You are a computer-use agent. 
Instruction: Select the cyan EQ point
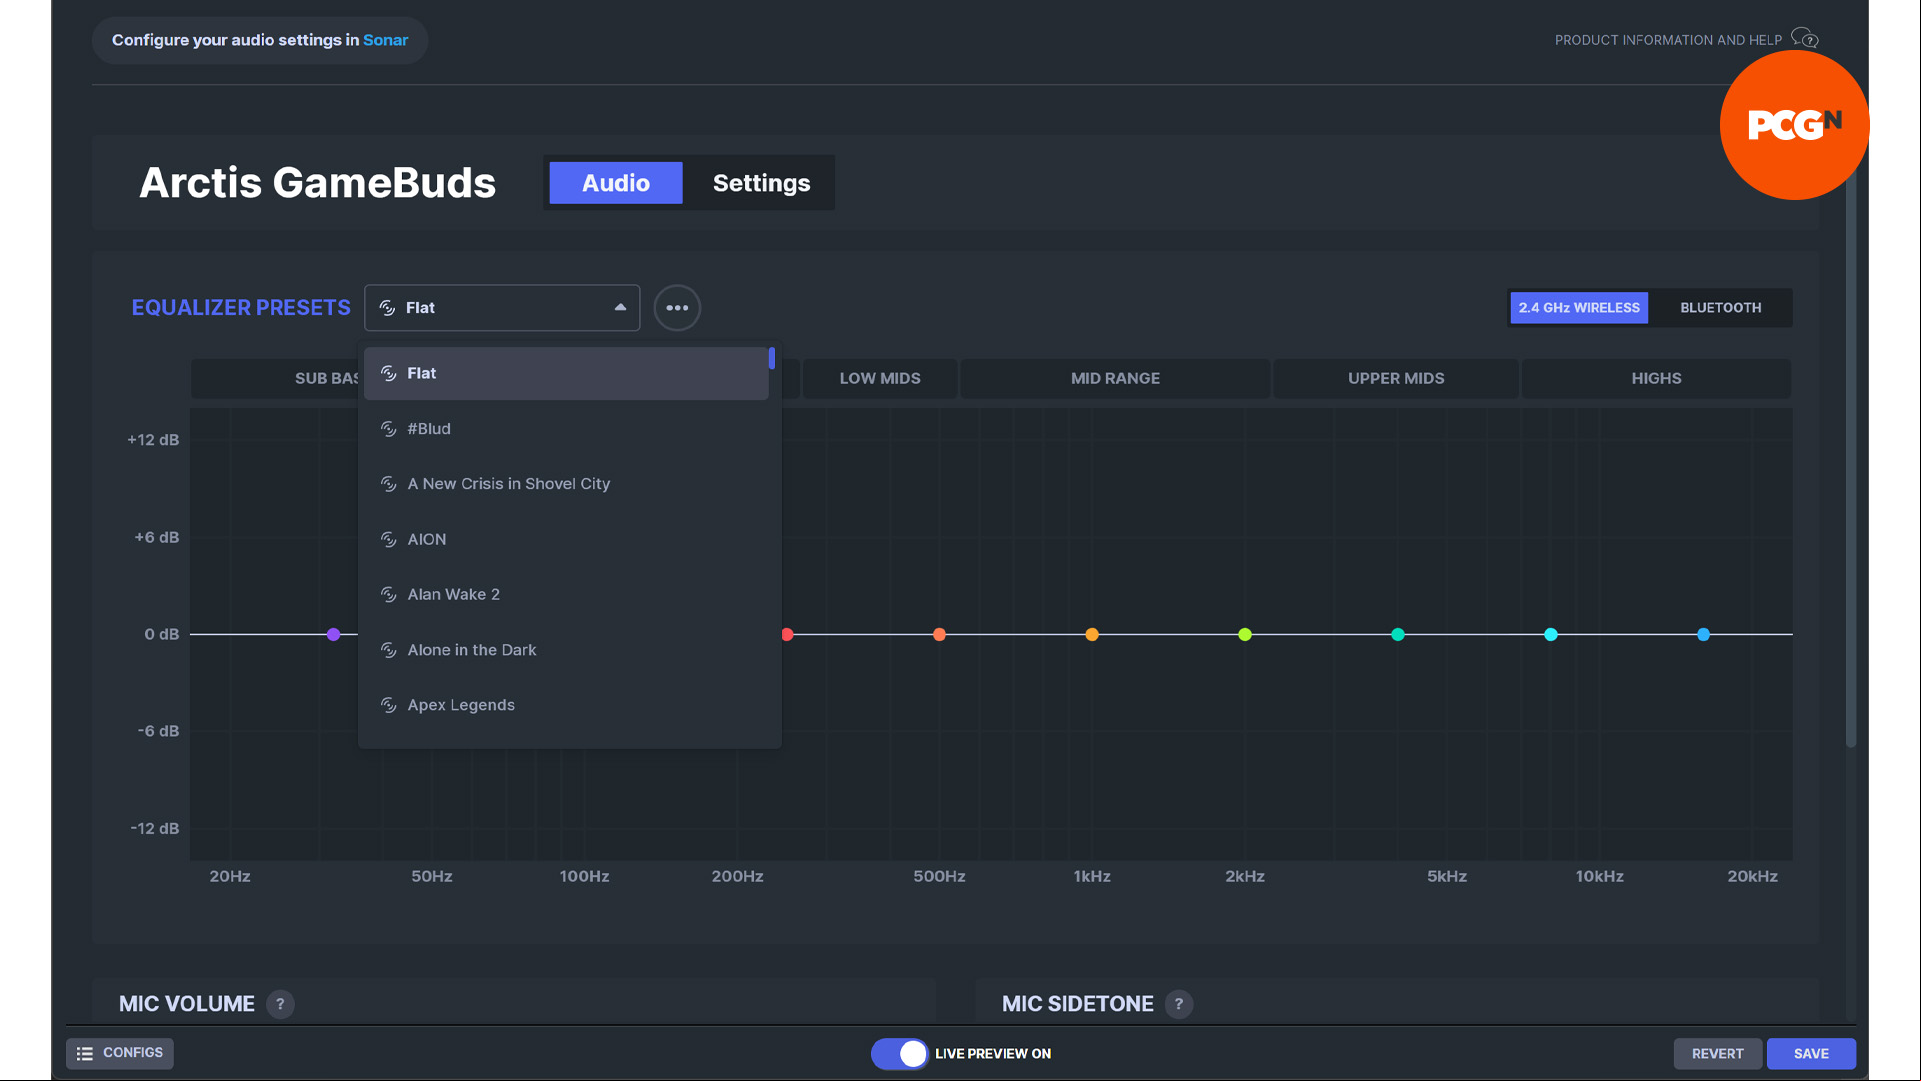point(1551,635)
